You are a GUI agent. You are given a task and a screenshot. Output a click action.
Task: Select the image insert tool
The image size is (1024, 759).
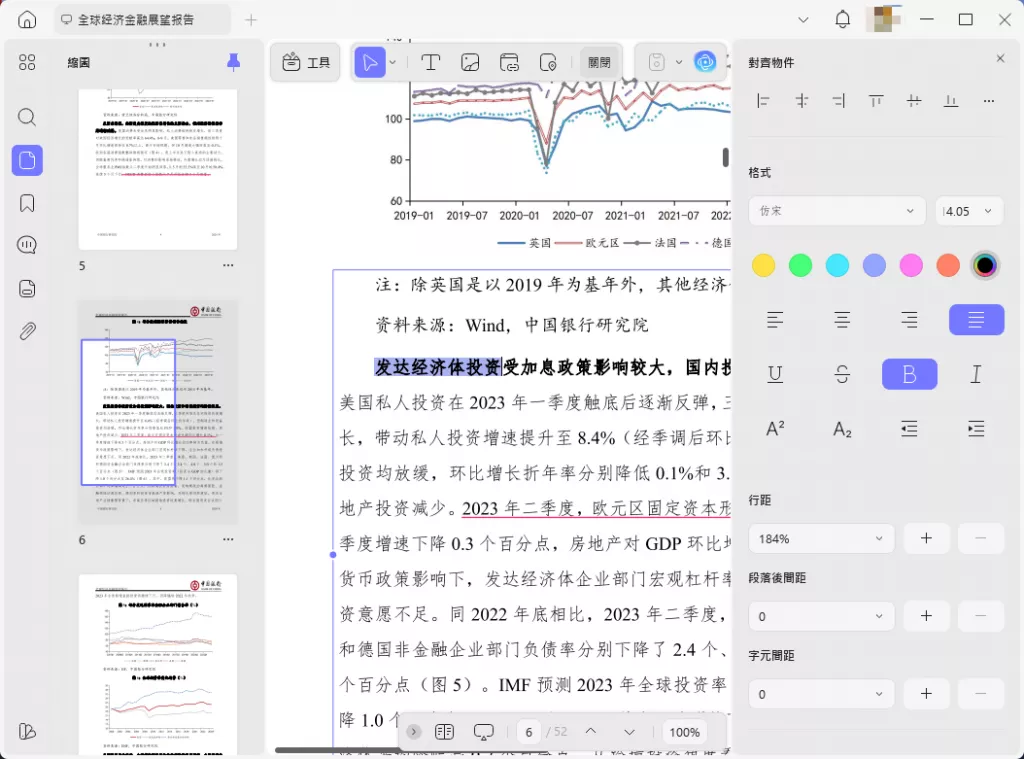click(x=470, y=62)
